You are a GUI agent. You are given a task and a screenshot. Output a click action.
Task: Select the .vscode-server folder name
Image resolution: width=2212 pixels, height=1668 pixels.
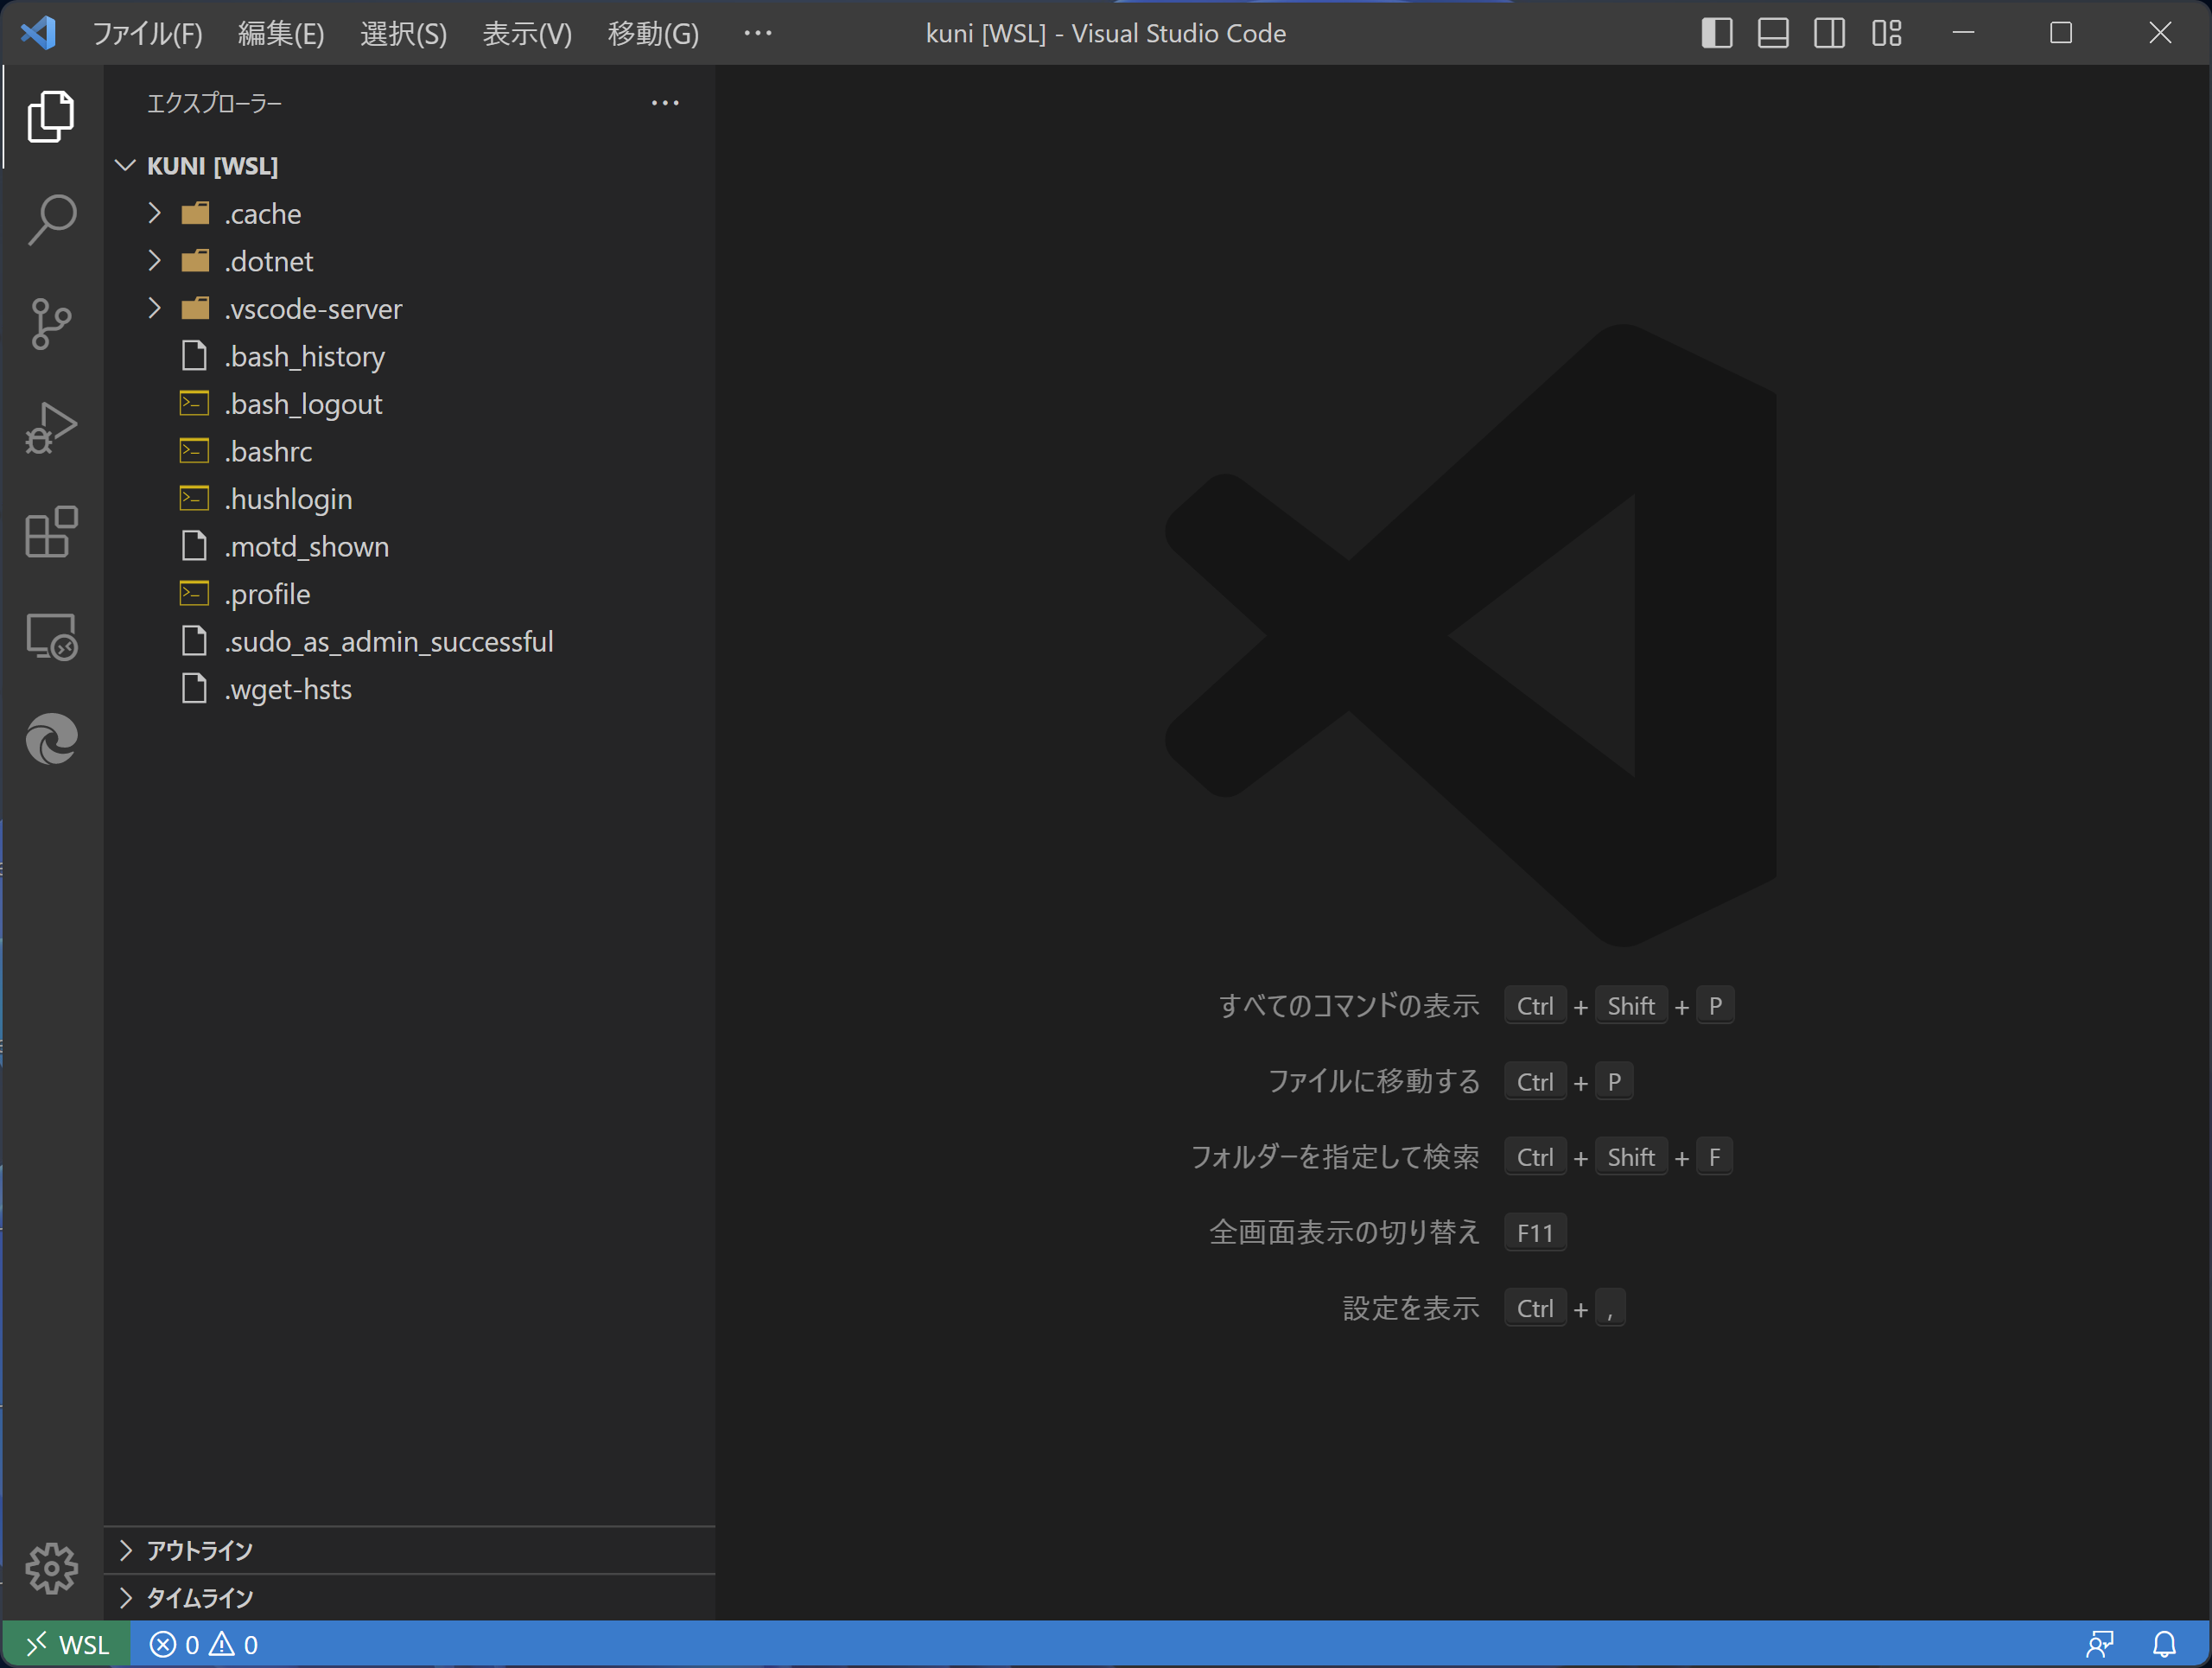[313, 309]
